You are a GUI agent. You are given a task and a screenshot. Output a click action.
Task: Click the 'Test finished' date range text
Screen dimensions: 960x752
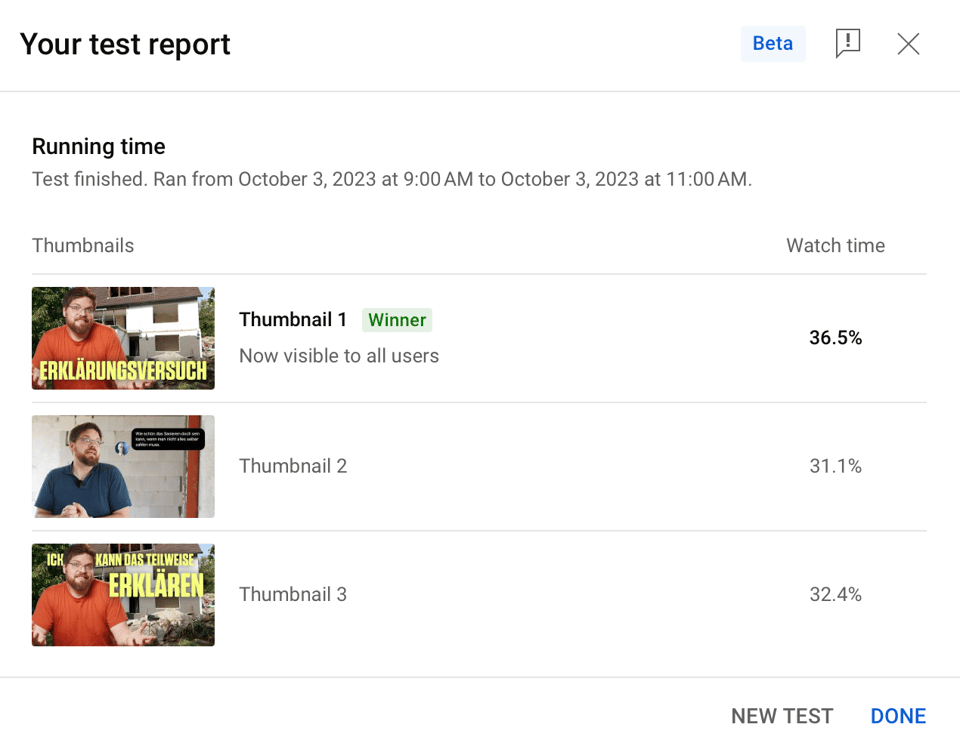(392, 180)
